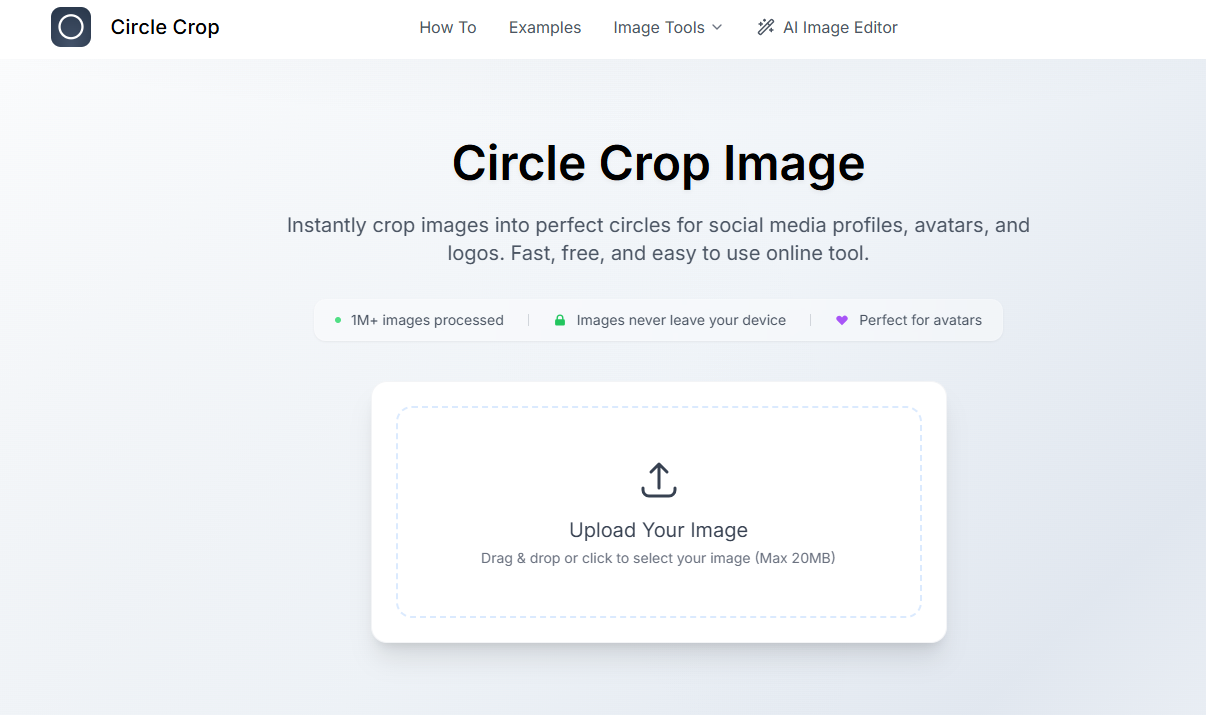
Task: Click the circle emblem in the logo
Action: point(70,26)
